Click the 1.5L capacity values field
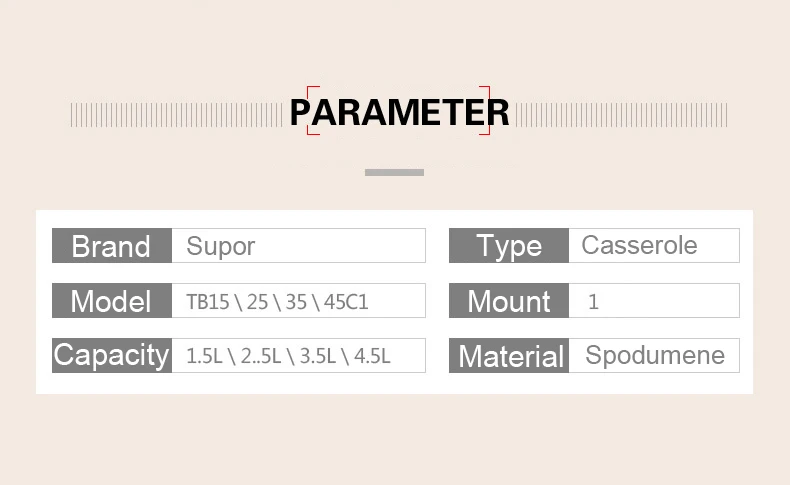Viewport: 790px width, 485px height. [298, 356]
